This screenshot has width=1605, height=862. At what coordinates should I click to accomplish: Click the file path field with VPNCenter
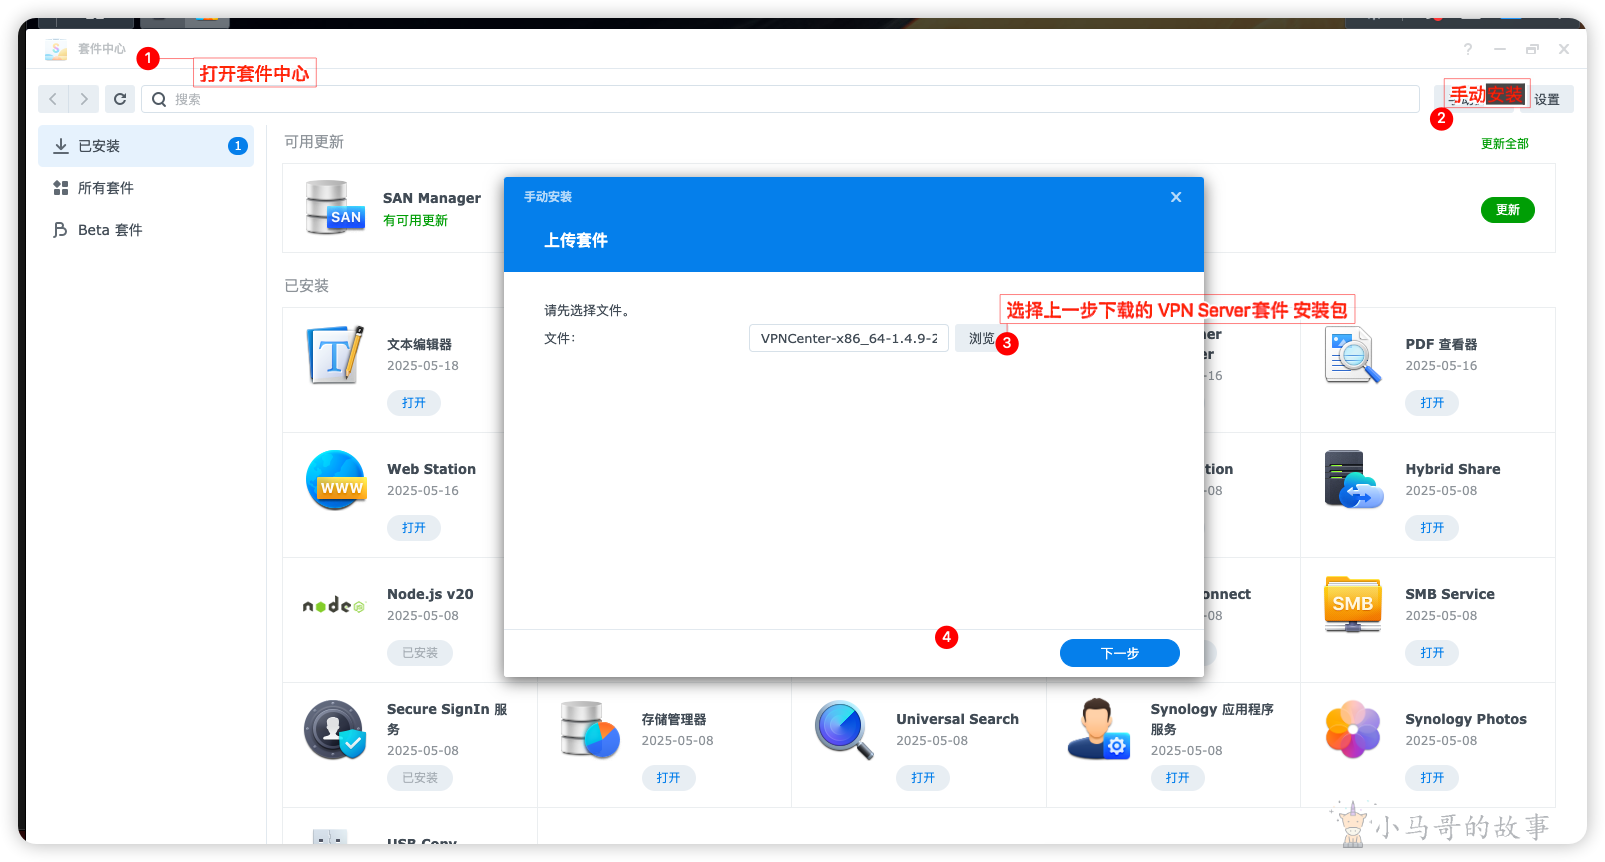coord(849,338)
